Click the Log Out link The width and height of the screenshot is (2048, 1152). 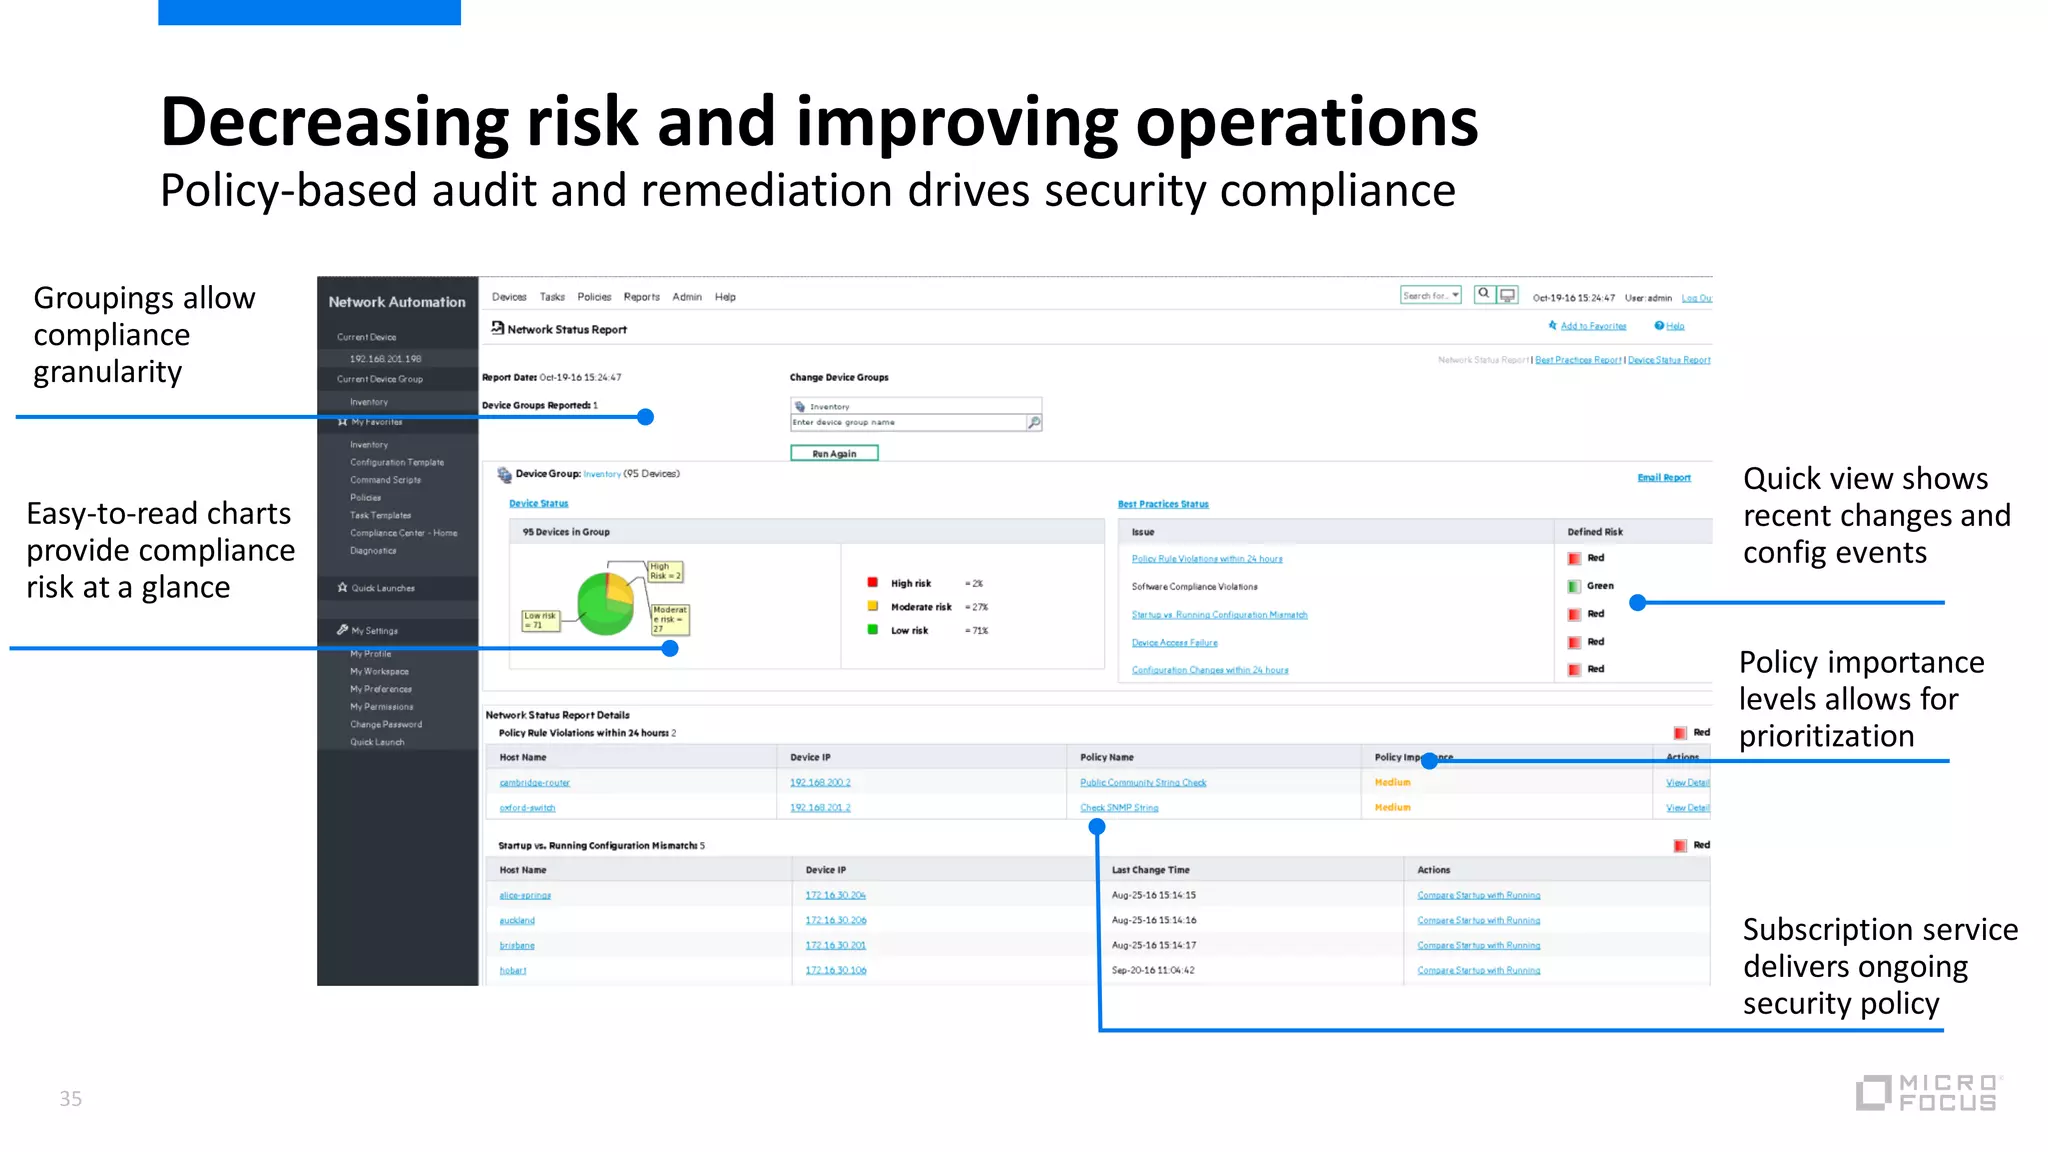coord(1696,298)
